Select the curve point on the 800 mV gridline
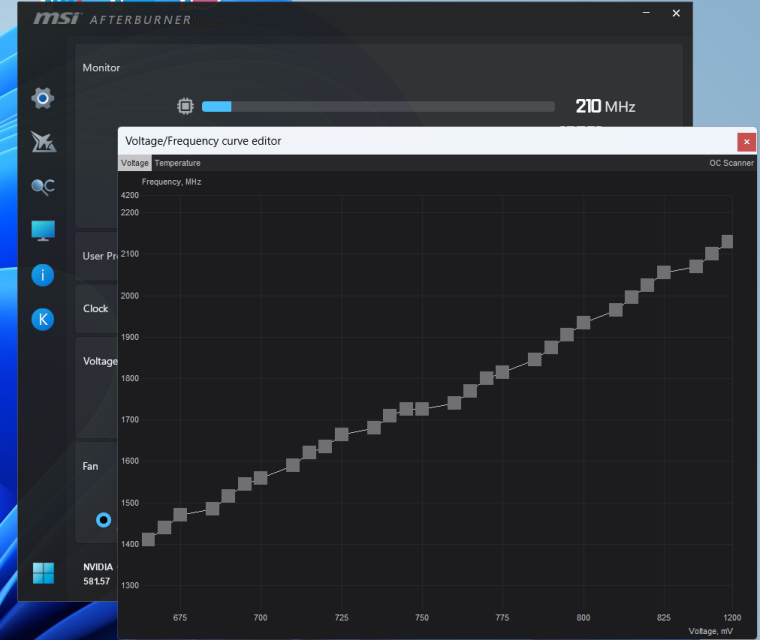The image size is (760, 640). [584, 322]
